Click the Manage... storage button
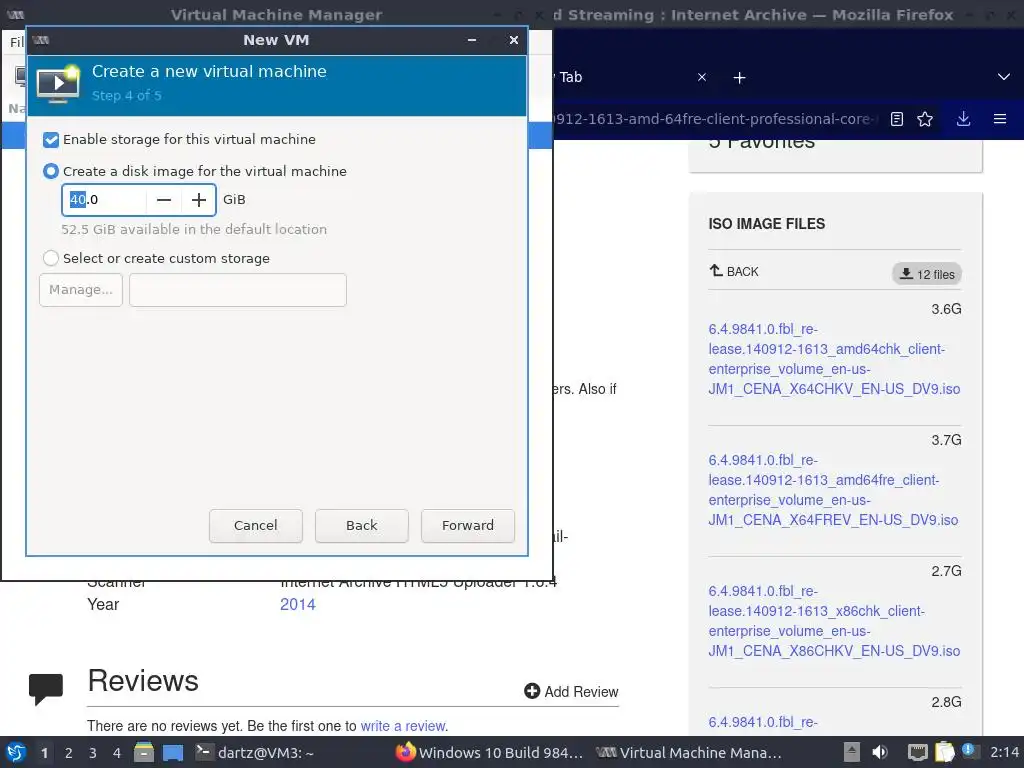The height and width of the screenshot is (768, 1024). (x=81, y=289)
